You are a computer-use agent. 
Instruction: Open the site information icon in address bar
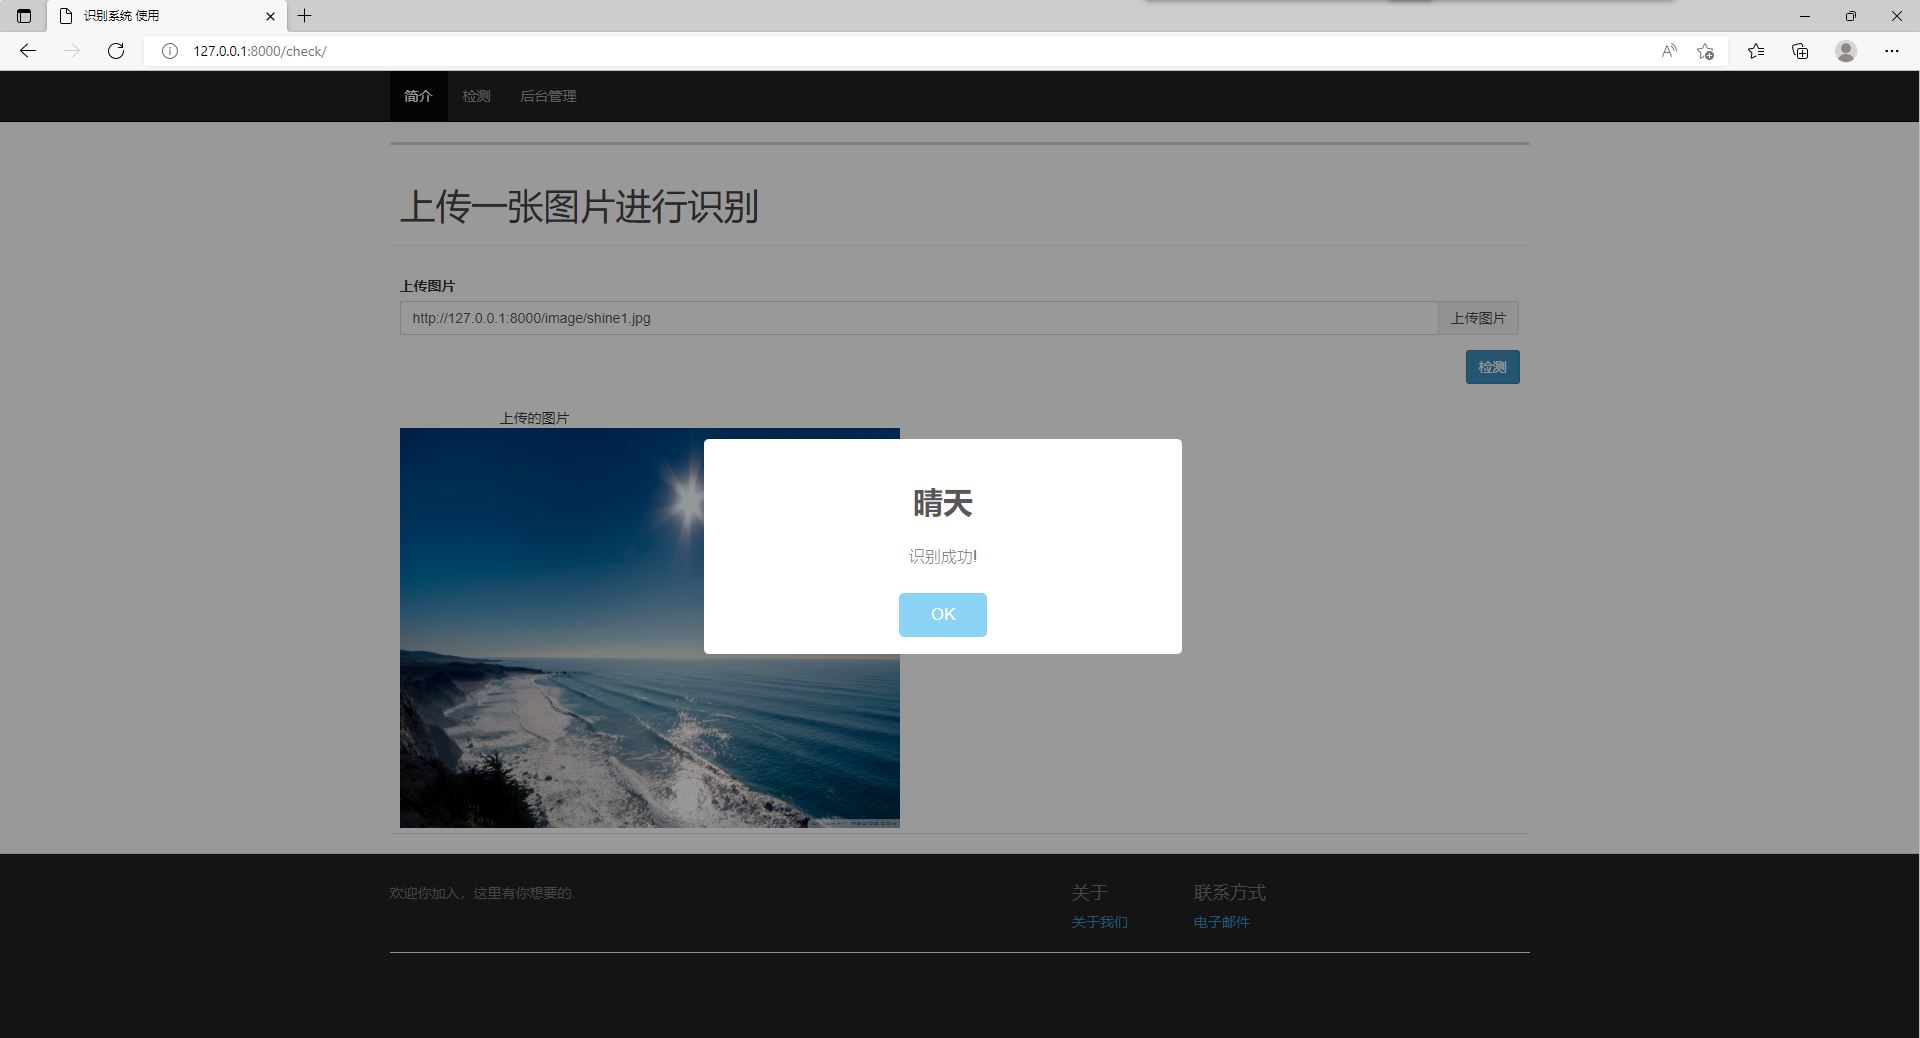click(x=170, y=51)
